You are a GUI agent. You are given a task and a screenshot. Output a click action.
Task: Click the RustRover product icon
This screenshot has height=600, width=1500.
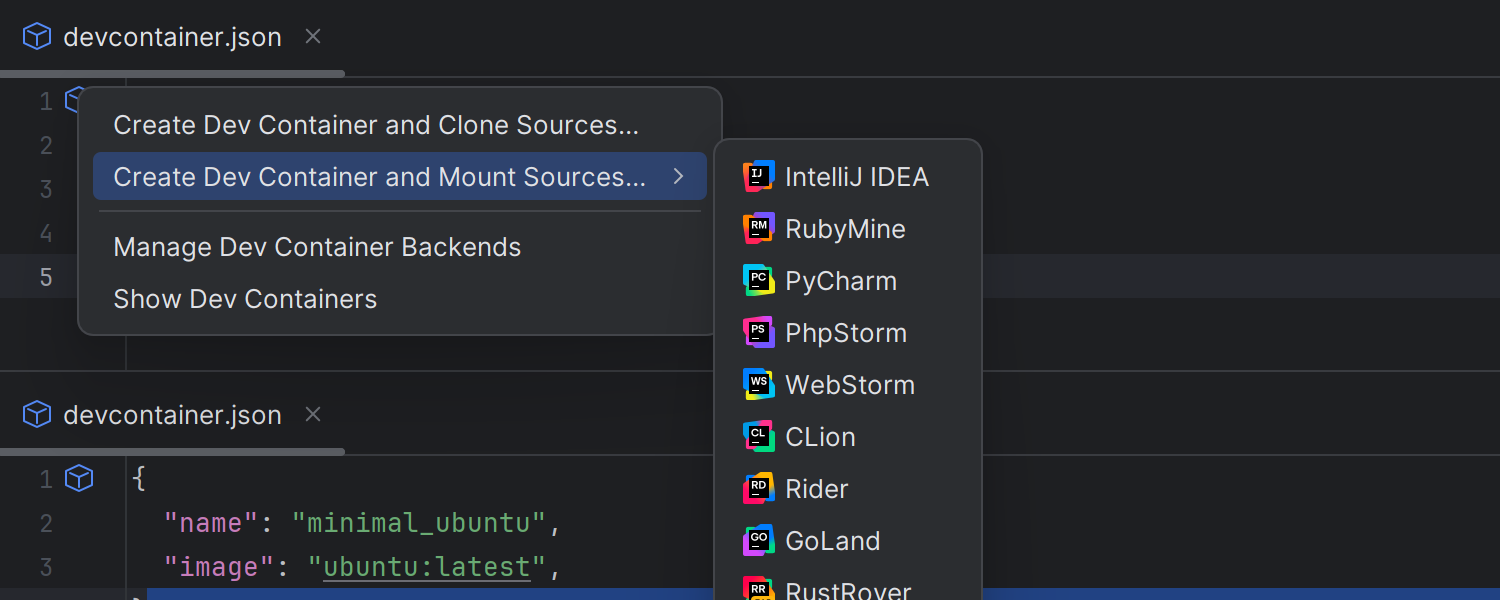coord(759,588)
